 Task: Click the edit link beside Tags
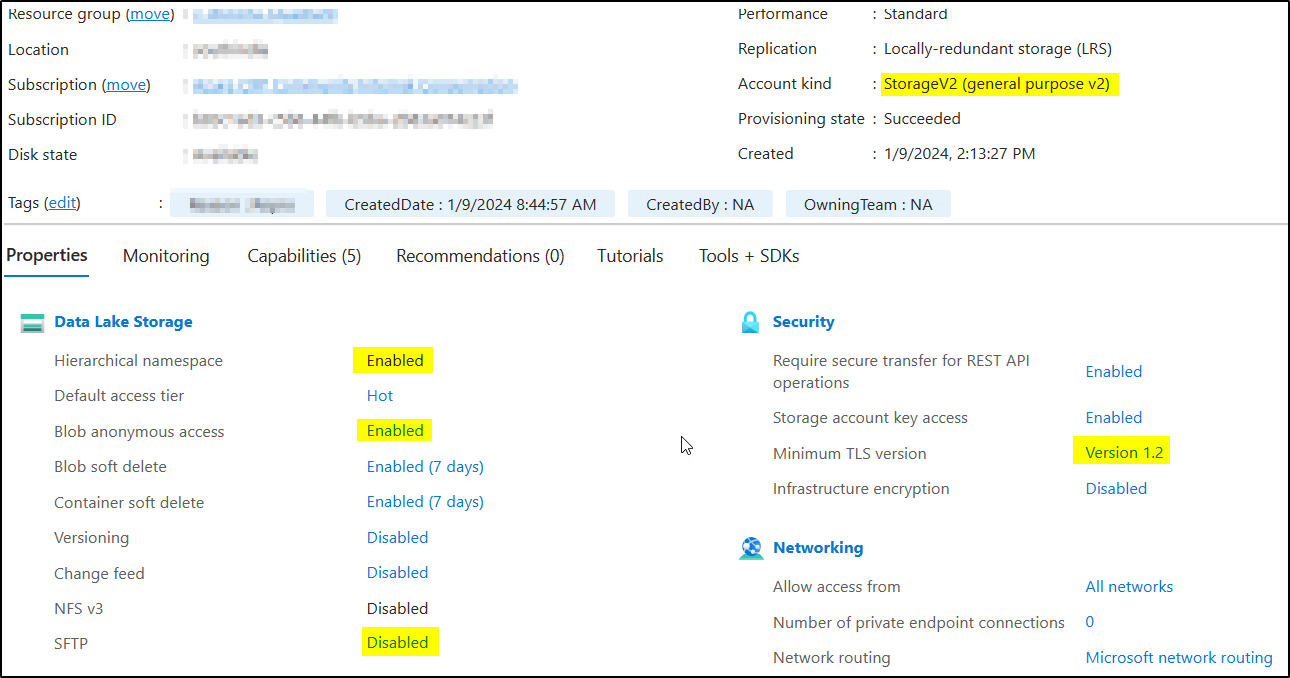(x=62, y=203)
